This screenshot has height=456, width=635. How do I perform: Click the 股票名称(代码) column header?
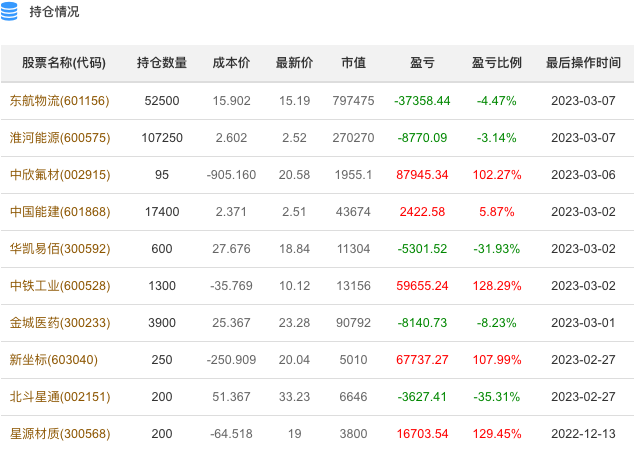click(x=64, y=63)
